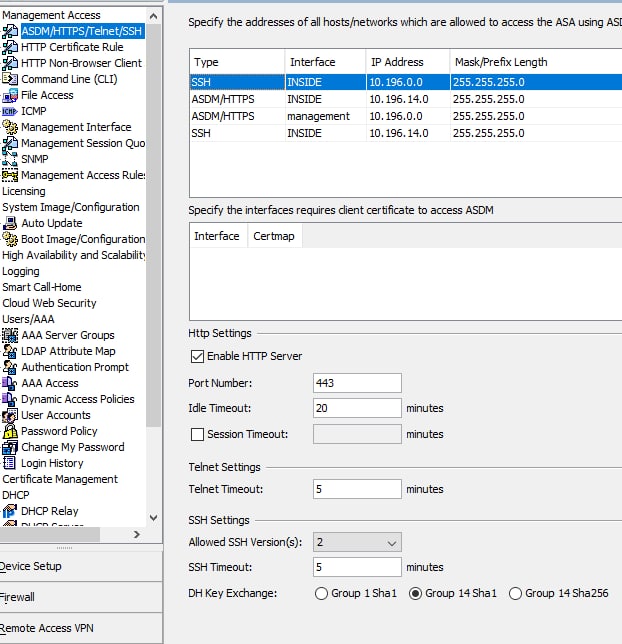Click the HTTP Certificate Rule icon

pyautogui.click(x=10, y=47)
